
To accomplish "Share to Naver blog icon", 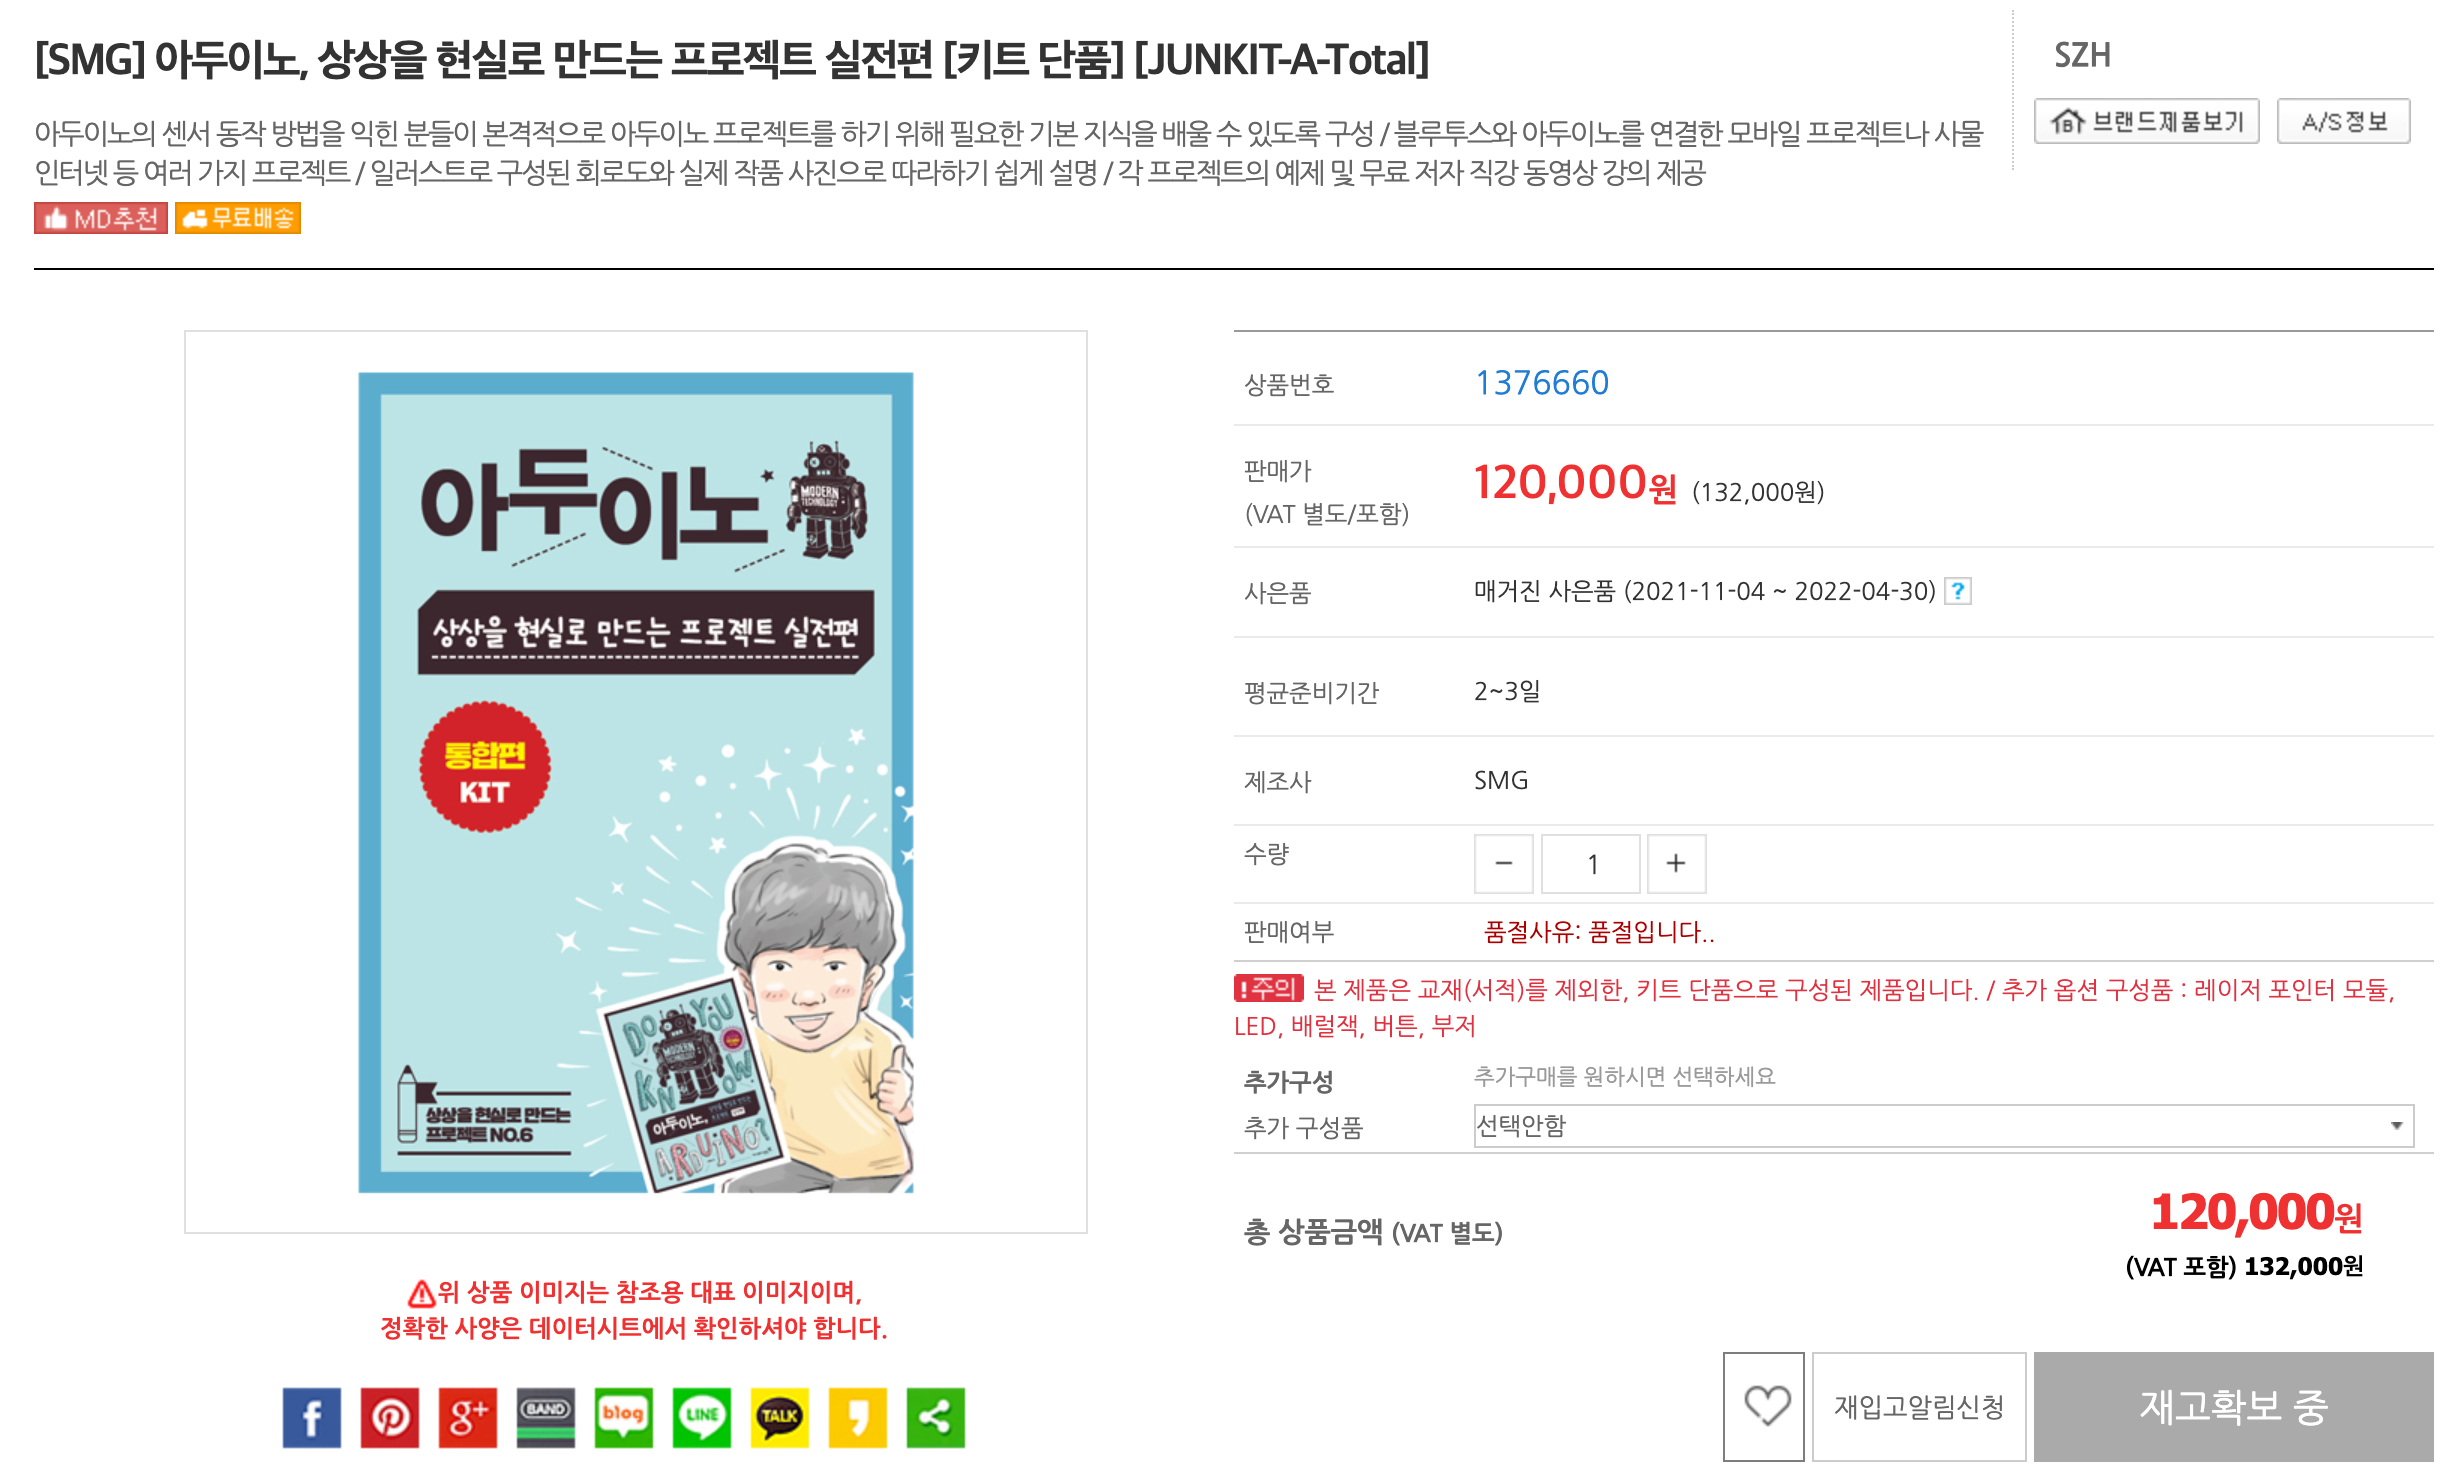I will pos(623,1417).
